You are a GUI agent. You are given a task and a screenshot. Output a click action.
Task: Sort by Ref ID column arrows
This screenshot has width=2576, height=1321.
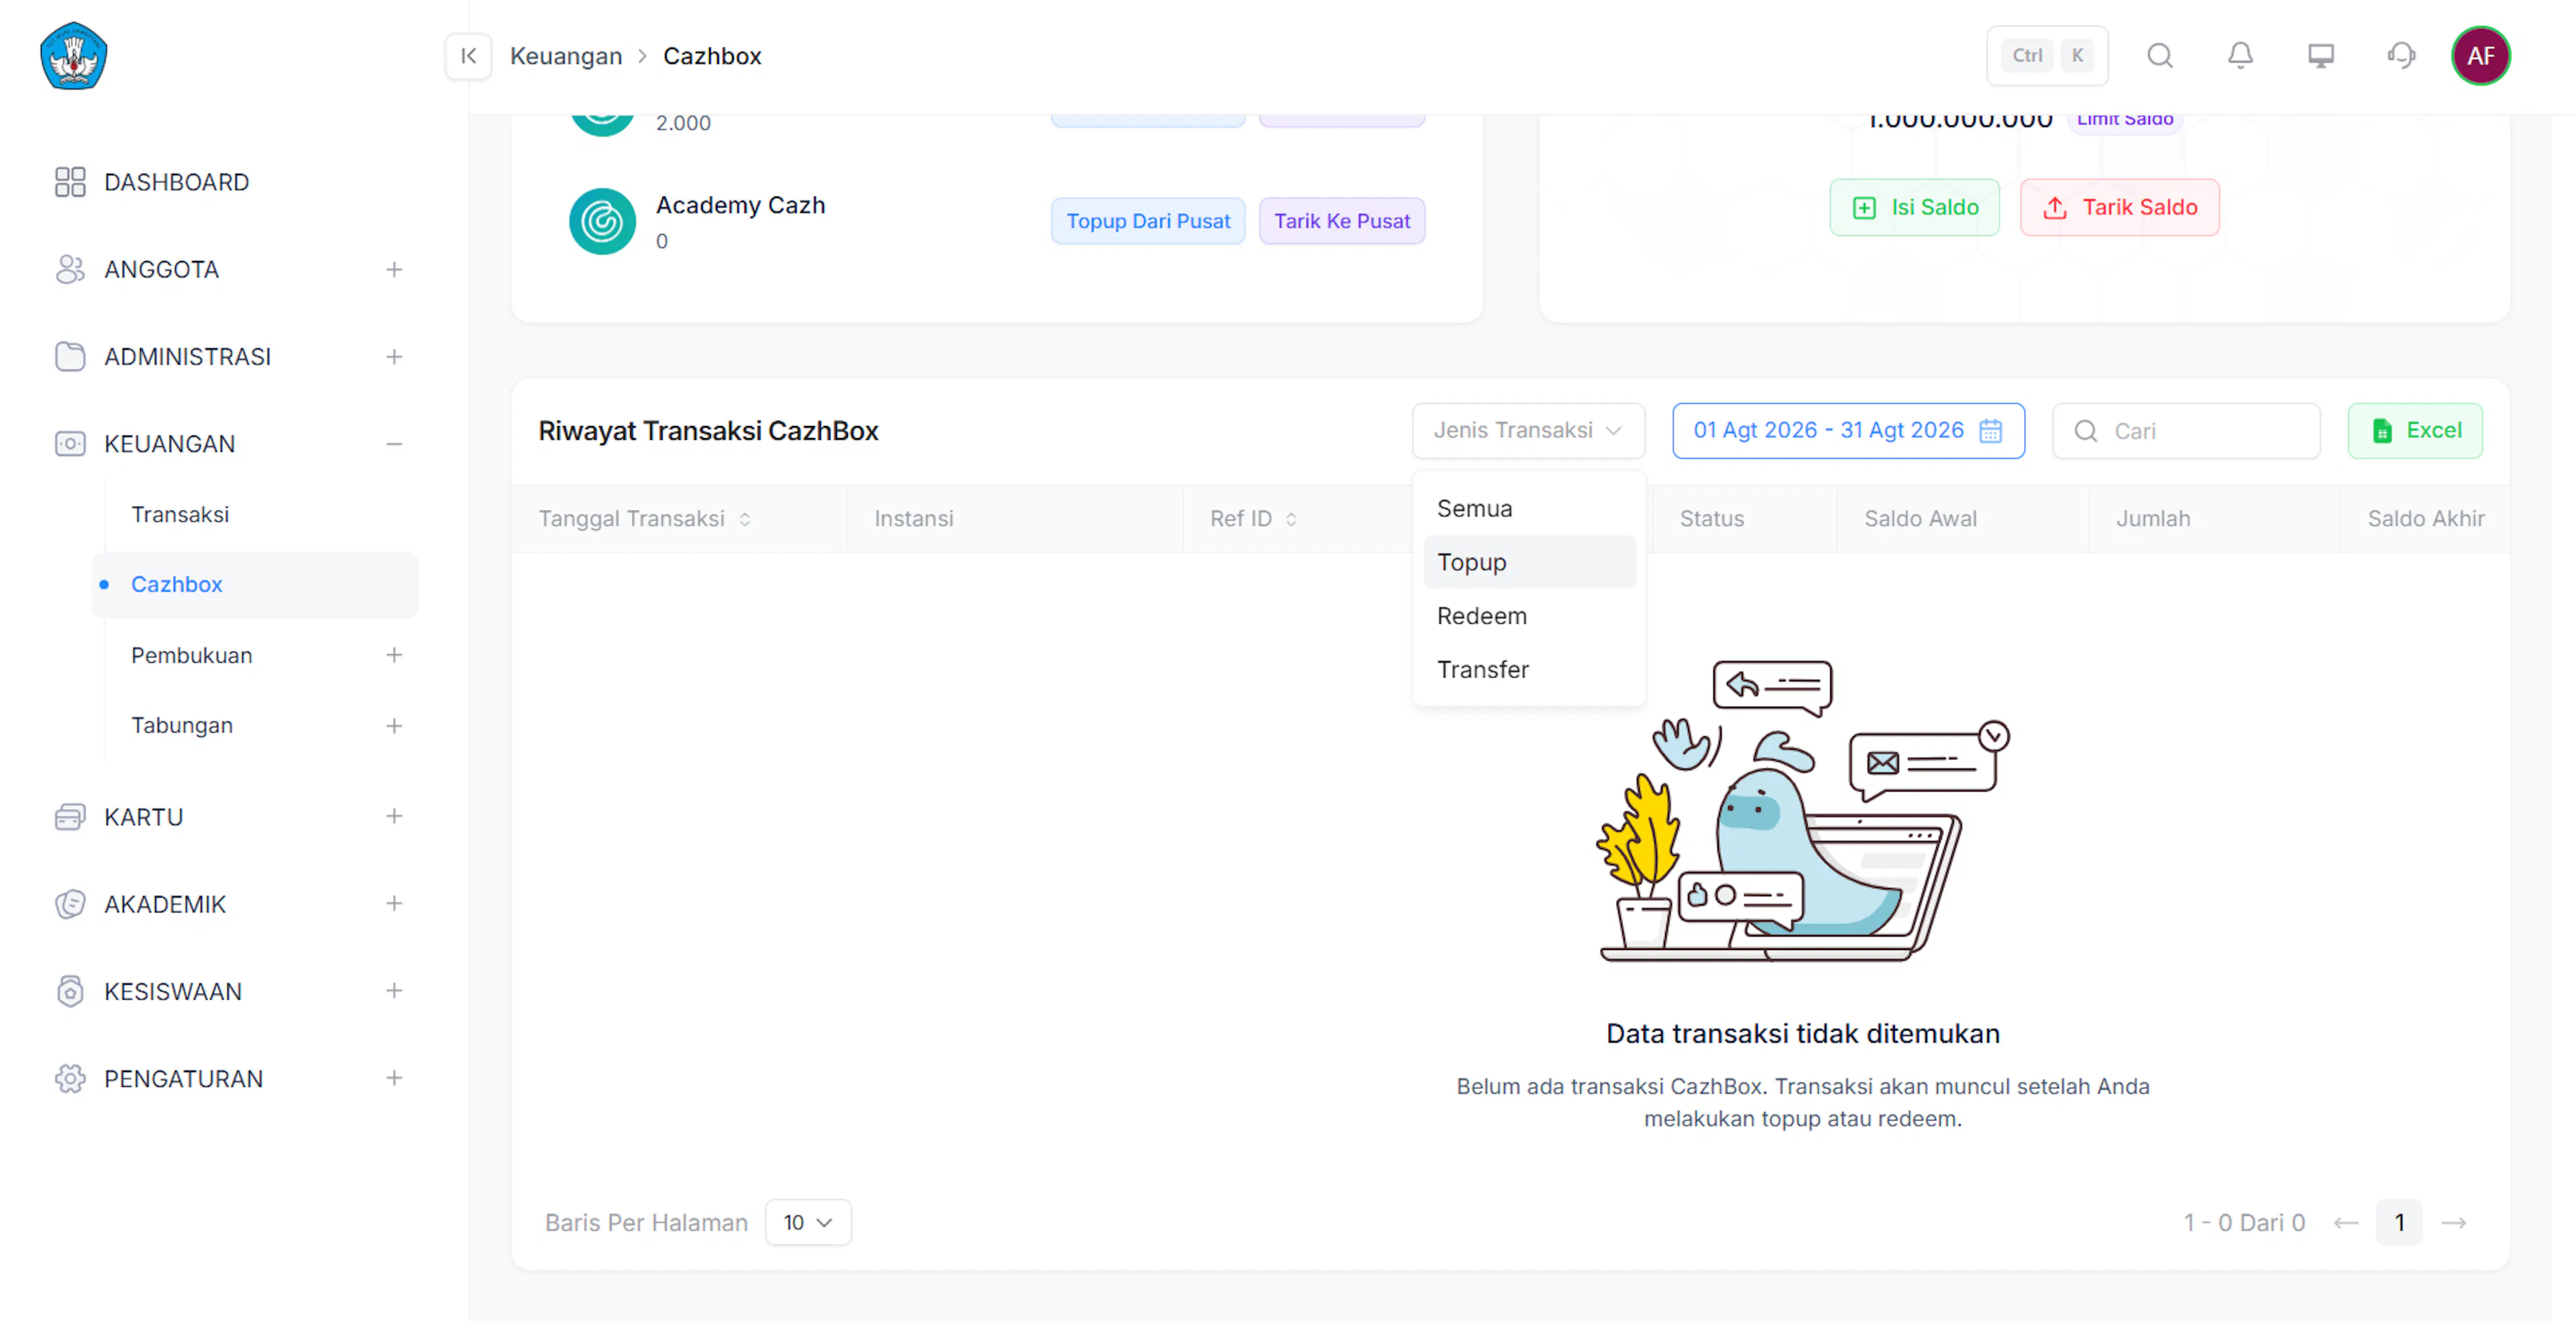(1291, 519)
